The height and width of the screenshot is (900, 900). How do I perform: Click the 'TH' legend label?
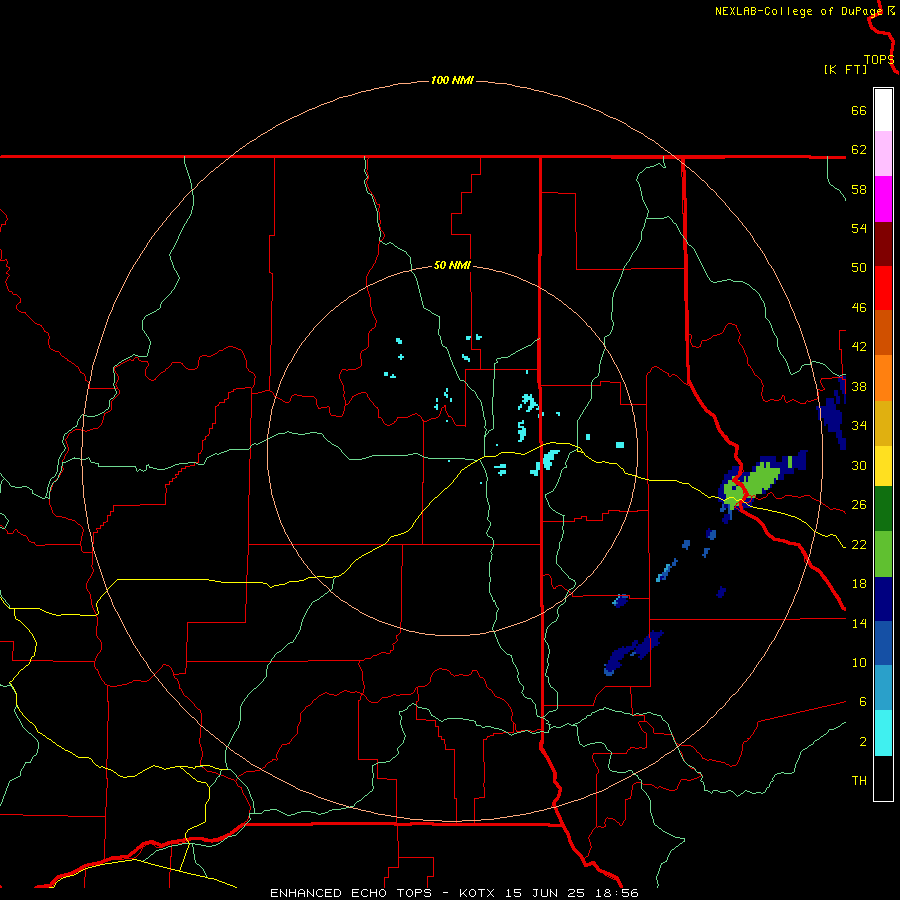(859, 781)
